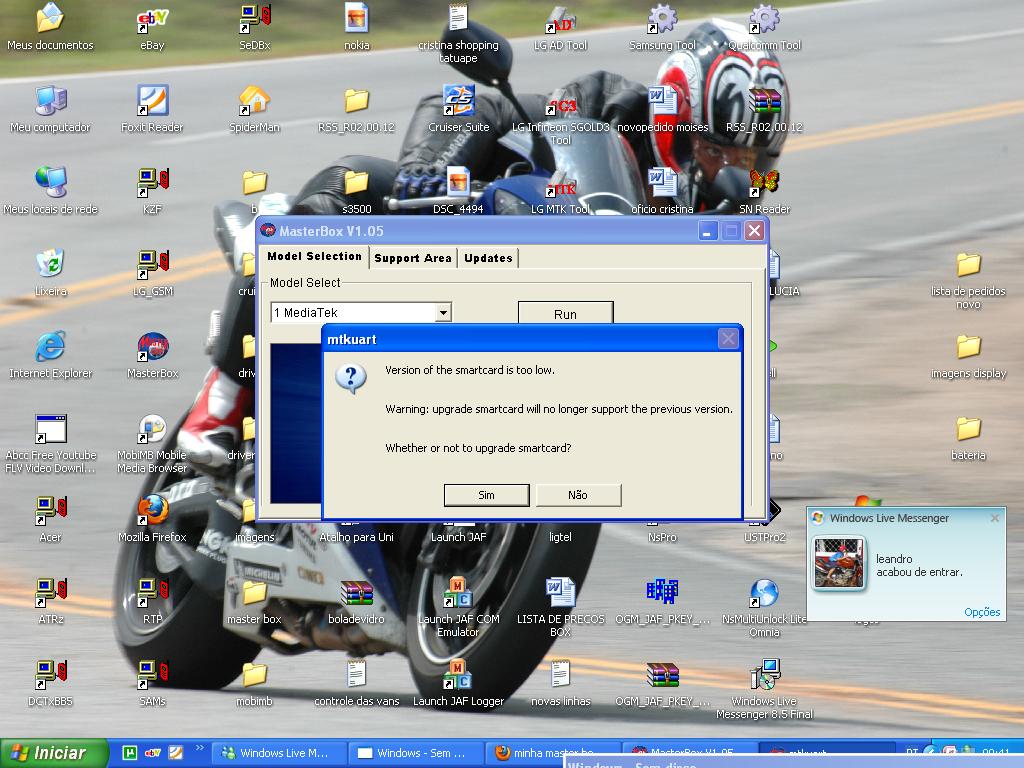Select the Foxit Reader desktop shortcut
Screen dimensions: 1024x768
tap(152, 109)
